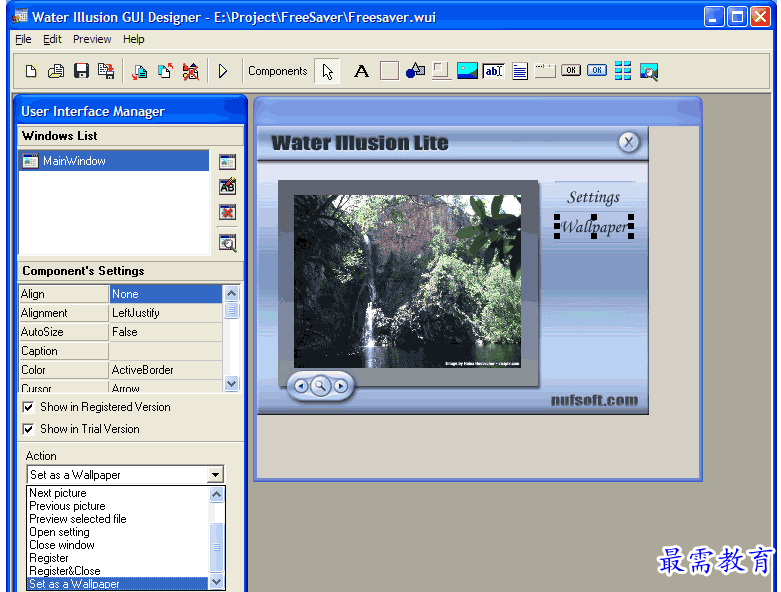Image resolution: width=781 pixels, height=592 pixels.
Task: Click the rename window icon in Windows List
Action: pos(228,186)
